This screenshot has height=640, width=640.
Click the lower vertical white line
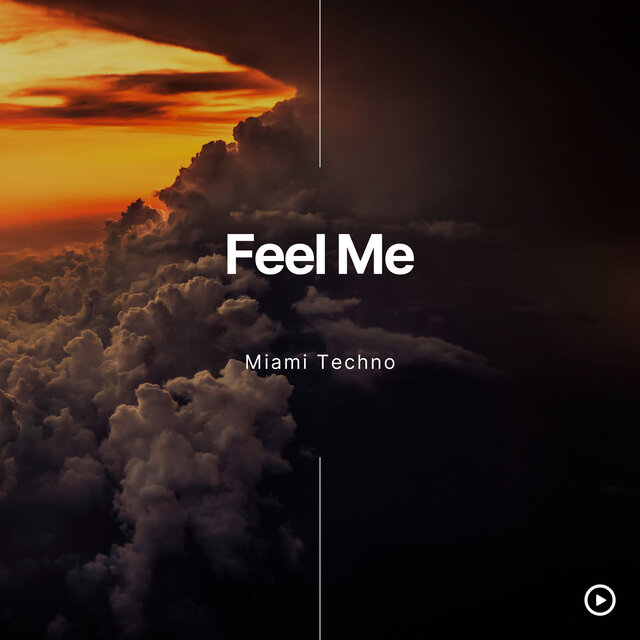320,549
